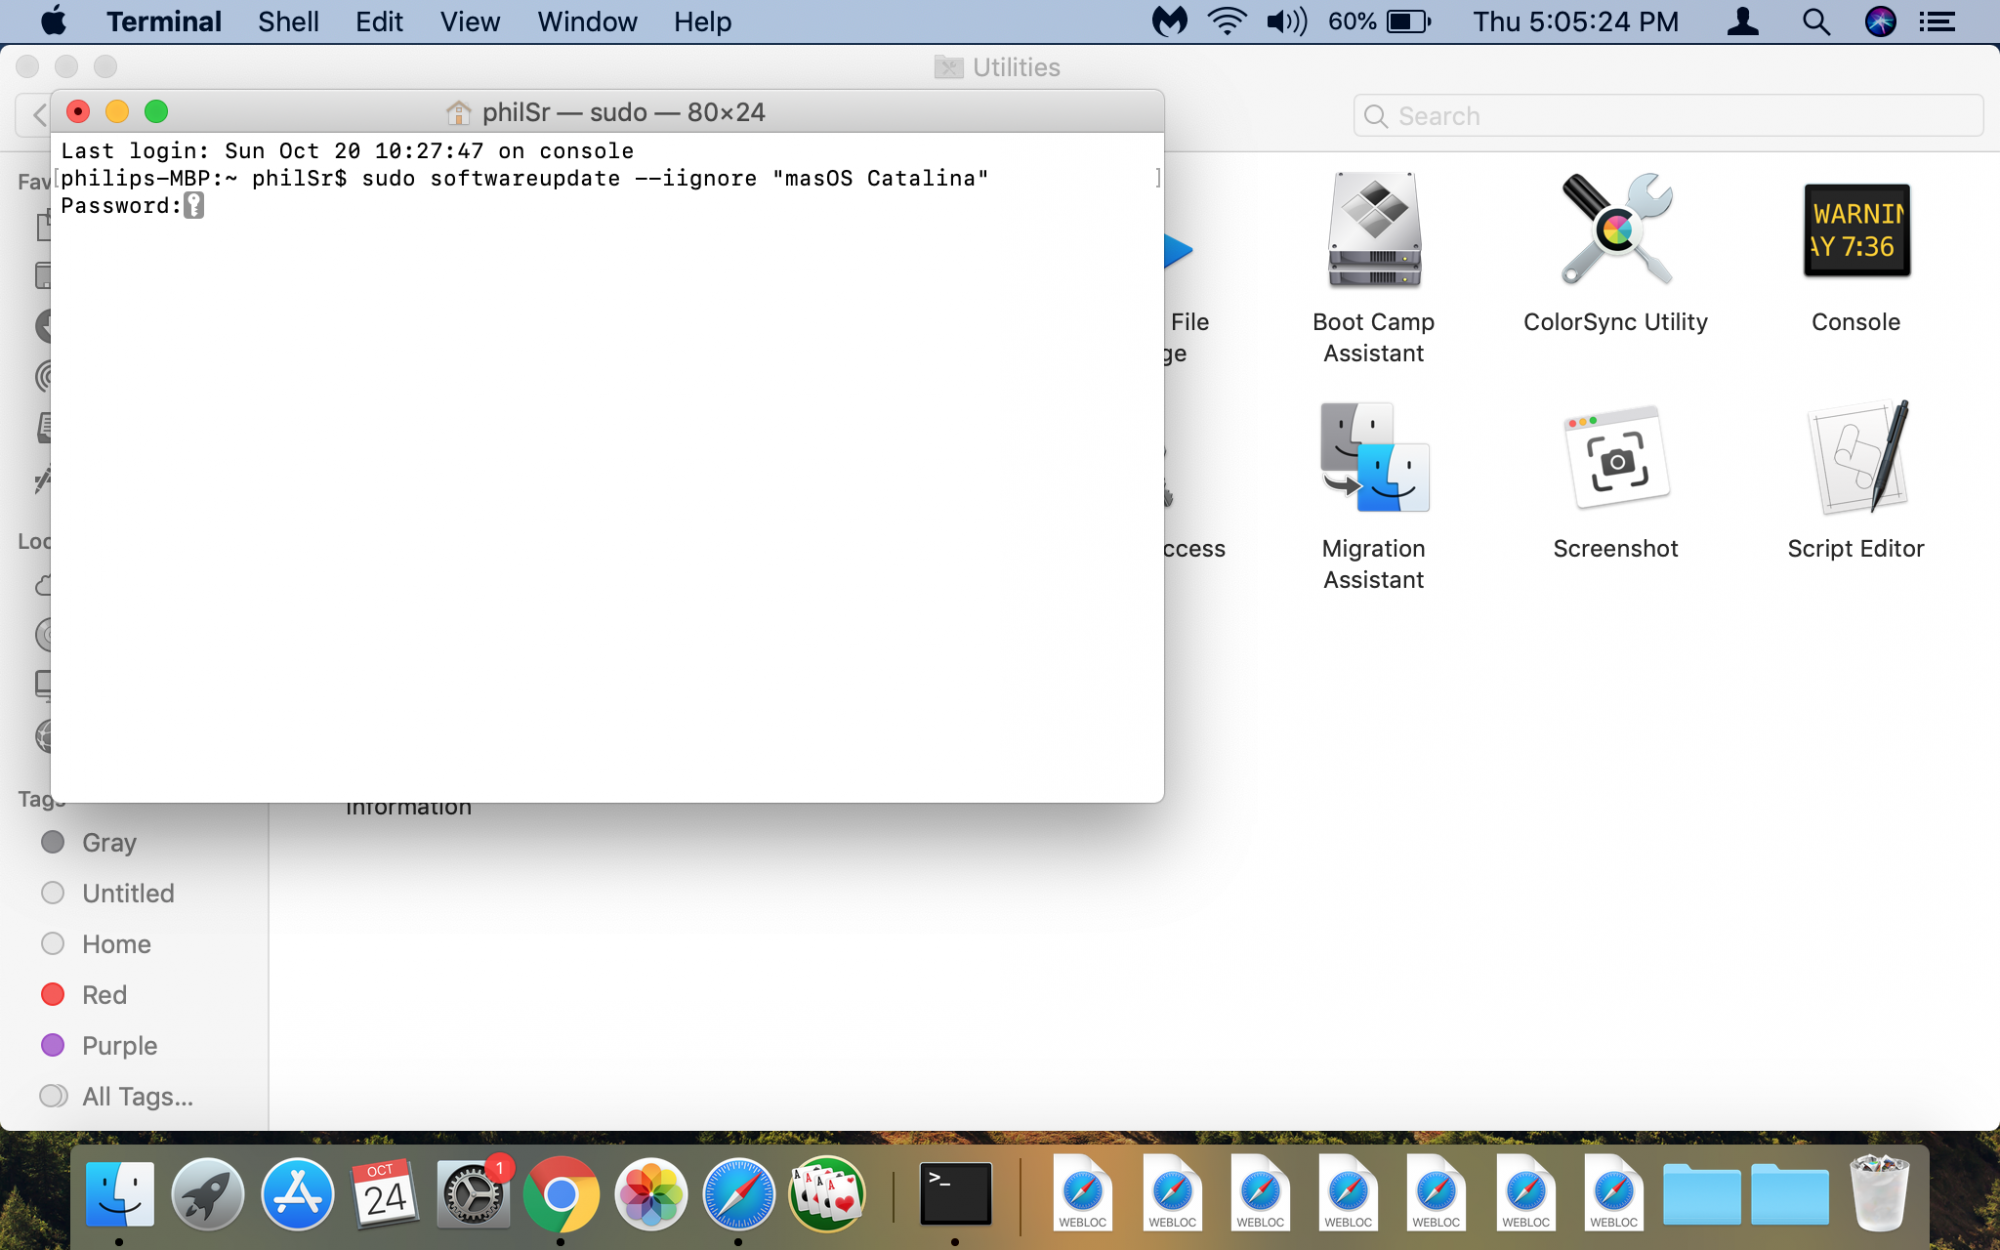The image size is (2000, 1250).
Task: Open the Apple menu
Action: (x=53, y=21)
